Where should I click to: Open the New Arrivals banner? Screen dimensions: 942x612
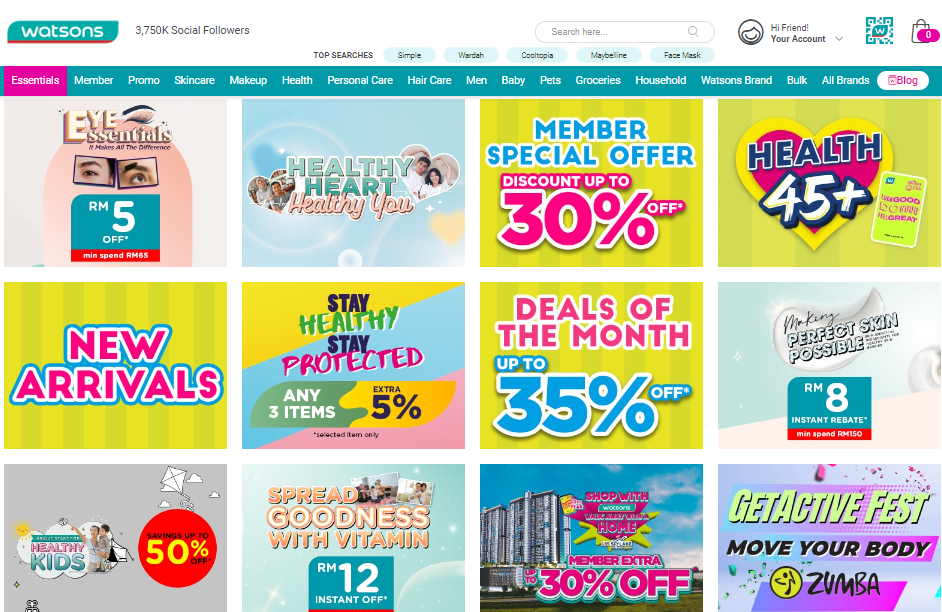(115, 365)
